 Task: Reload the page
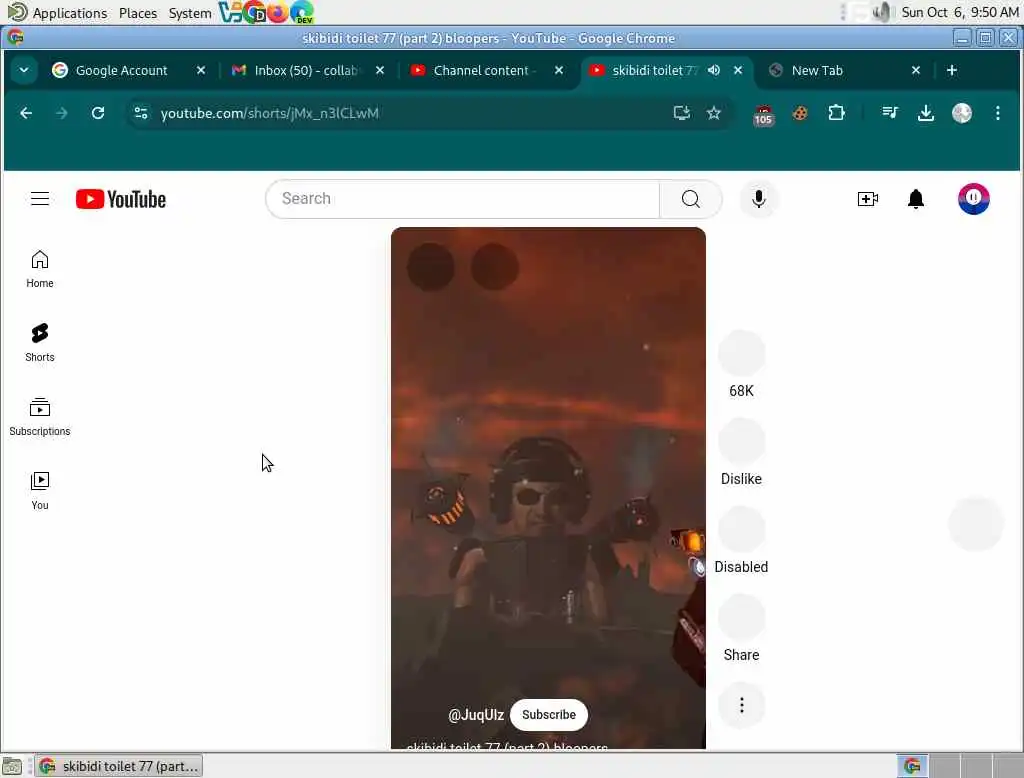pos(98,113)
